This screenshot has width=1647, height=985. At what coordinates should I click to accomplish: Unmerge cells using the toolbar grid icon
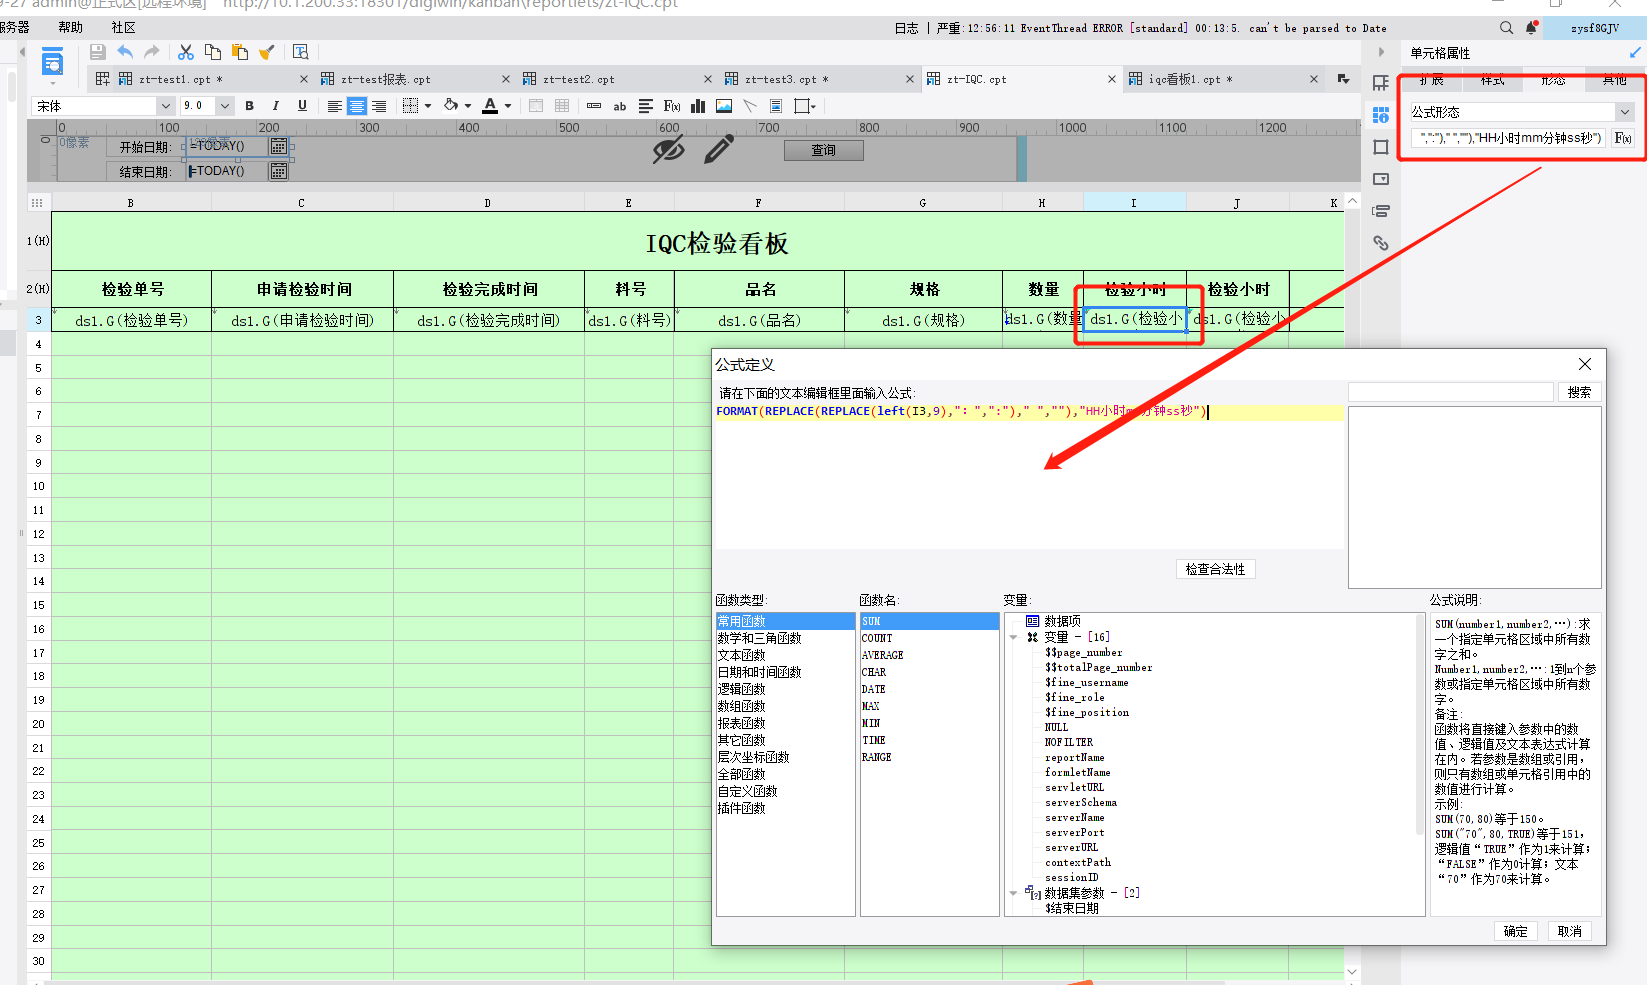coord(562,106)
